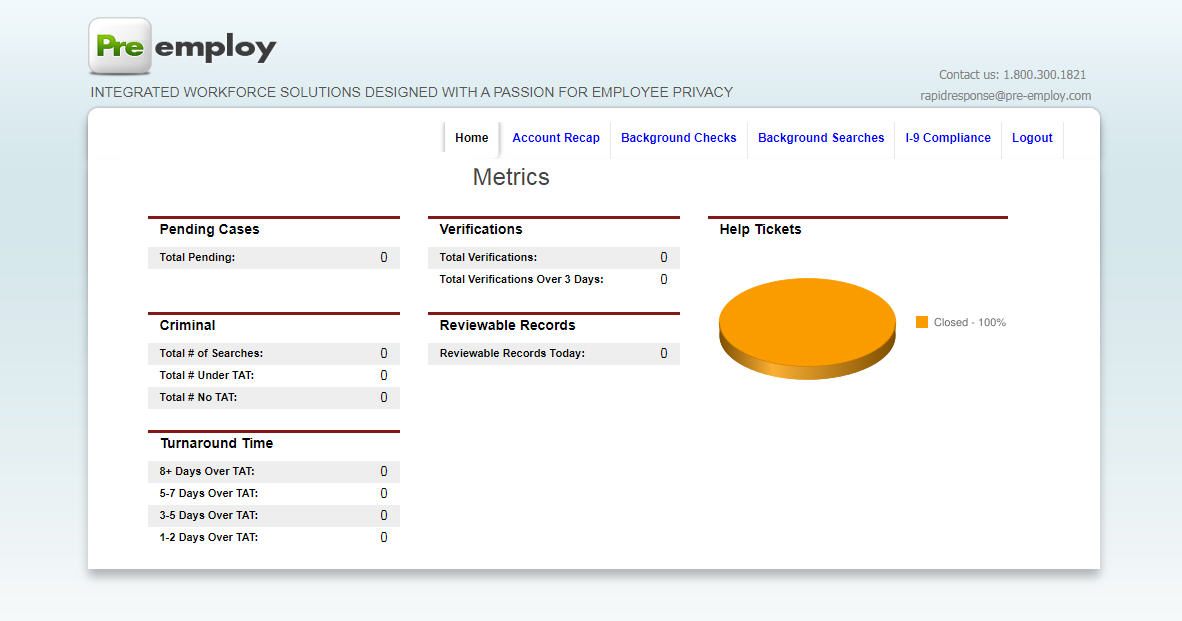Image resolution: width=1182 pixels, height=621 pixels.
Task: Click the 5-7 Days Over TAT value
Action: tap(383, 493)
